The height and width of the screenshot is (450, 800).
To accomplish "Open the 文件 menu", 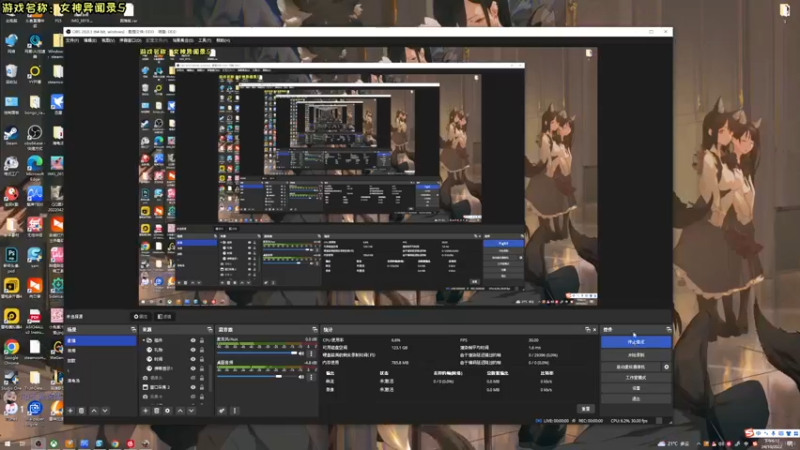I will [72, 40].
